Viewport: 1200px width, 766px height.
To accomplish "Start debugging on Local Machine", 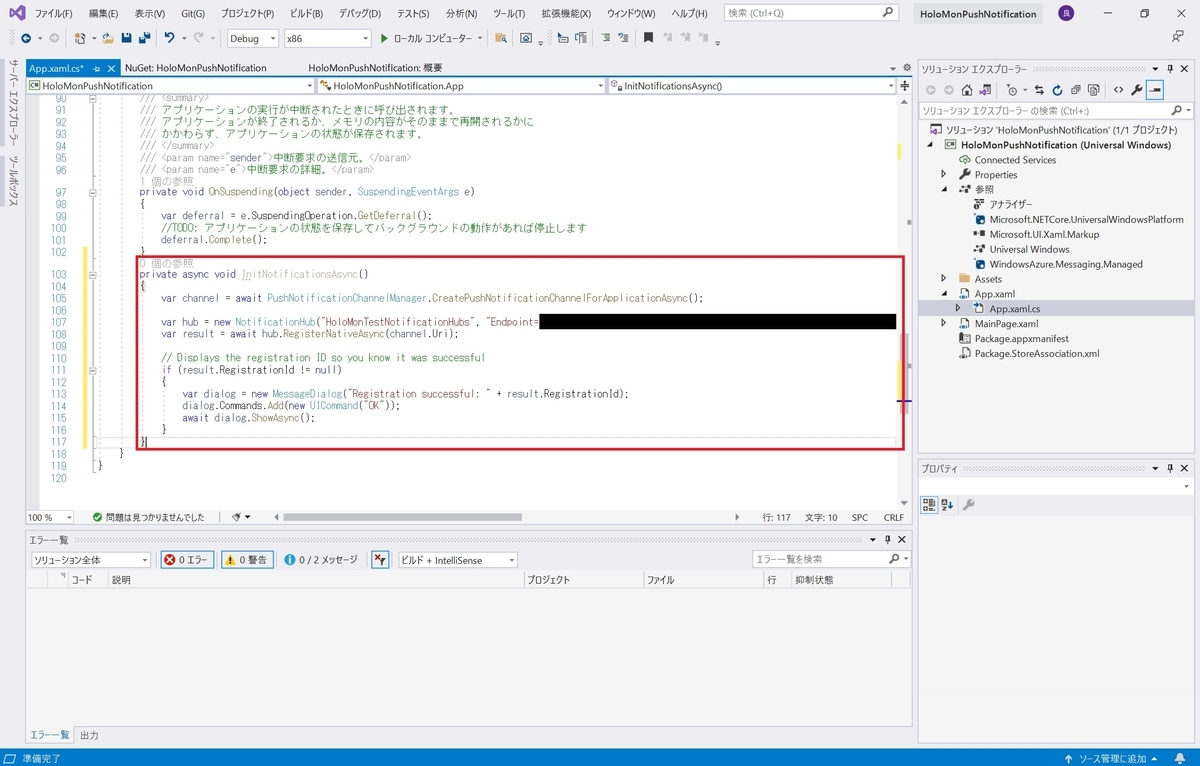I will [x=427, y=38].
